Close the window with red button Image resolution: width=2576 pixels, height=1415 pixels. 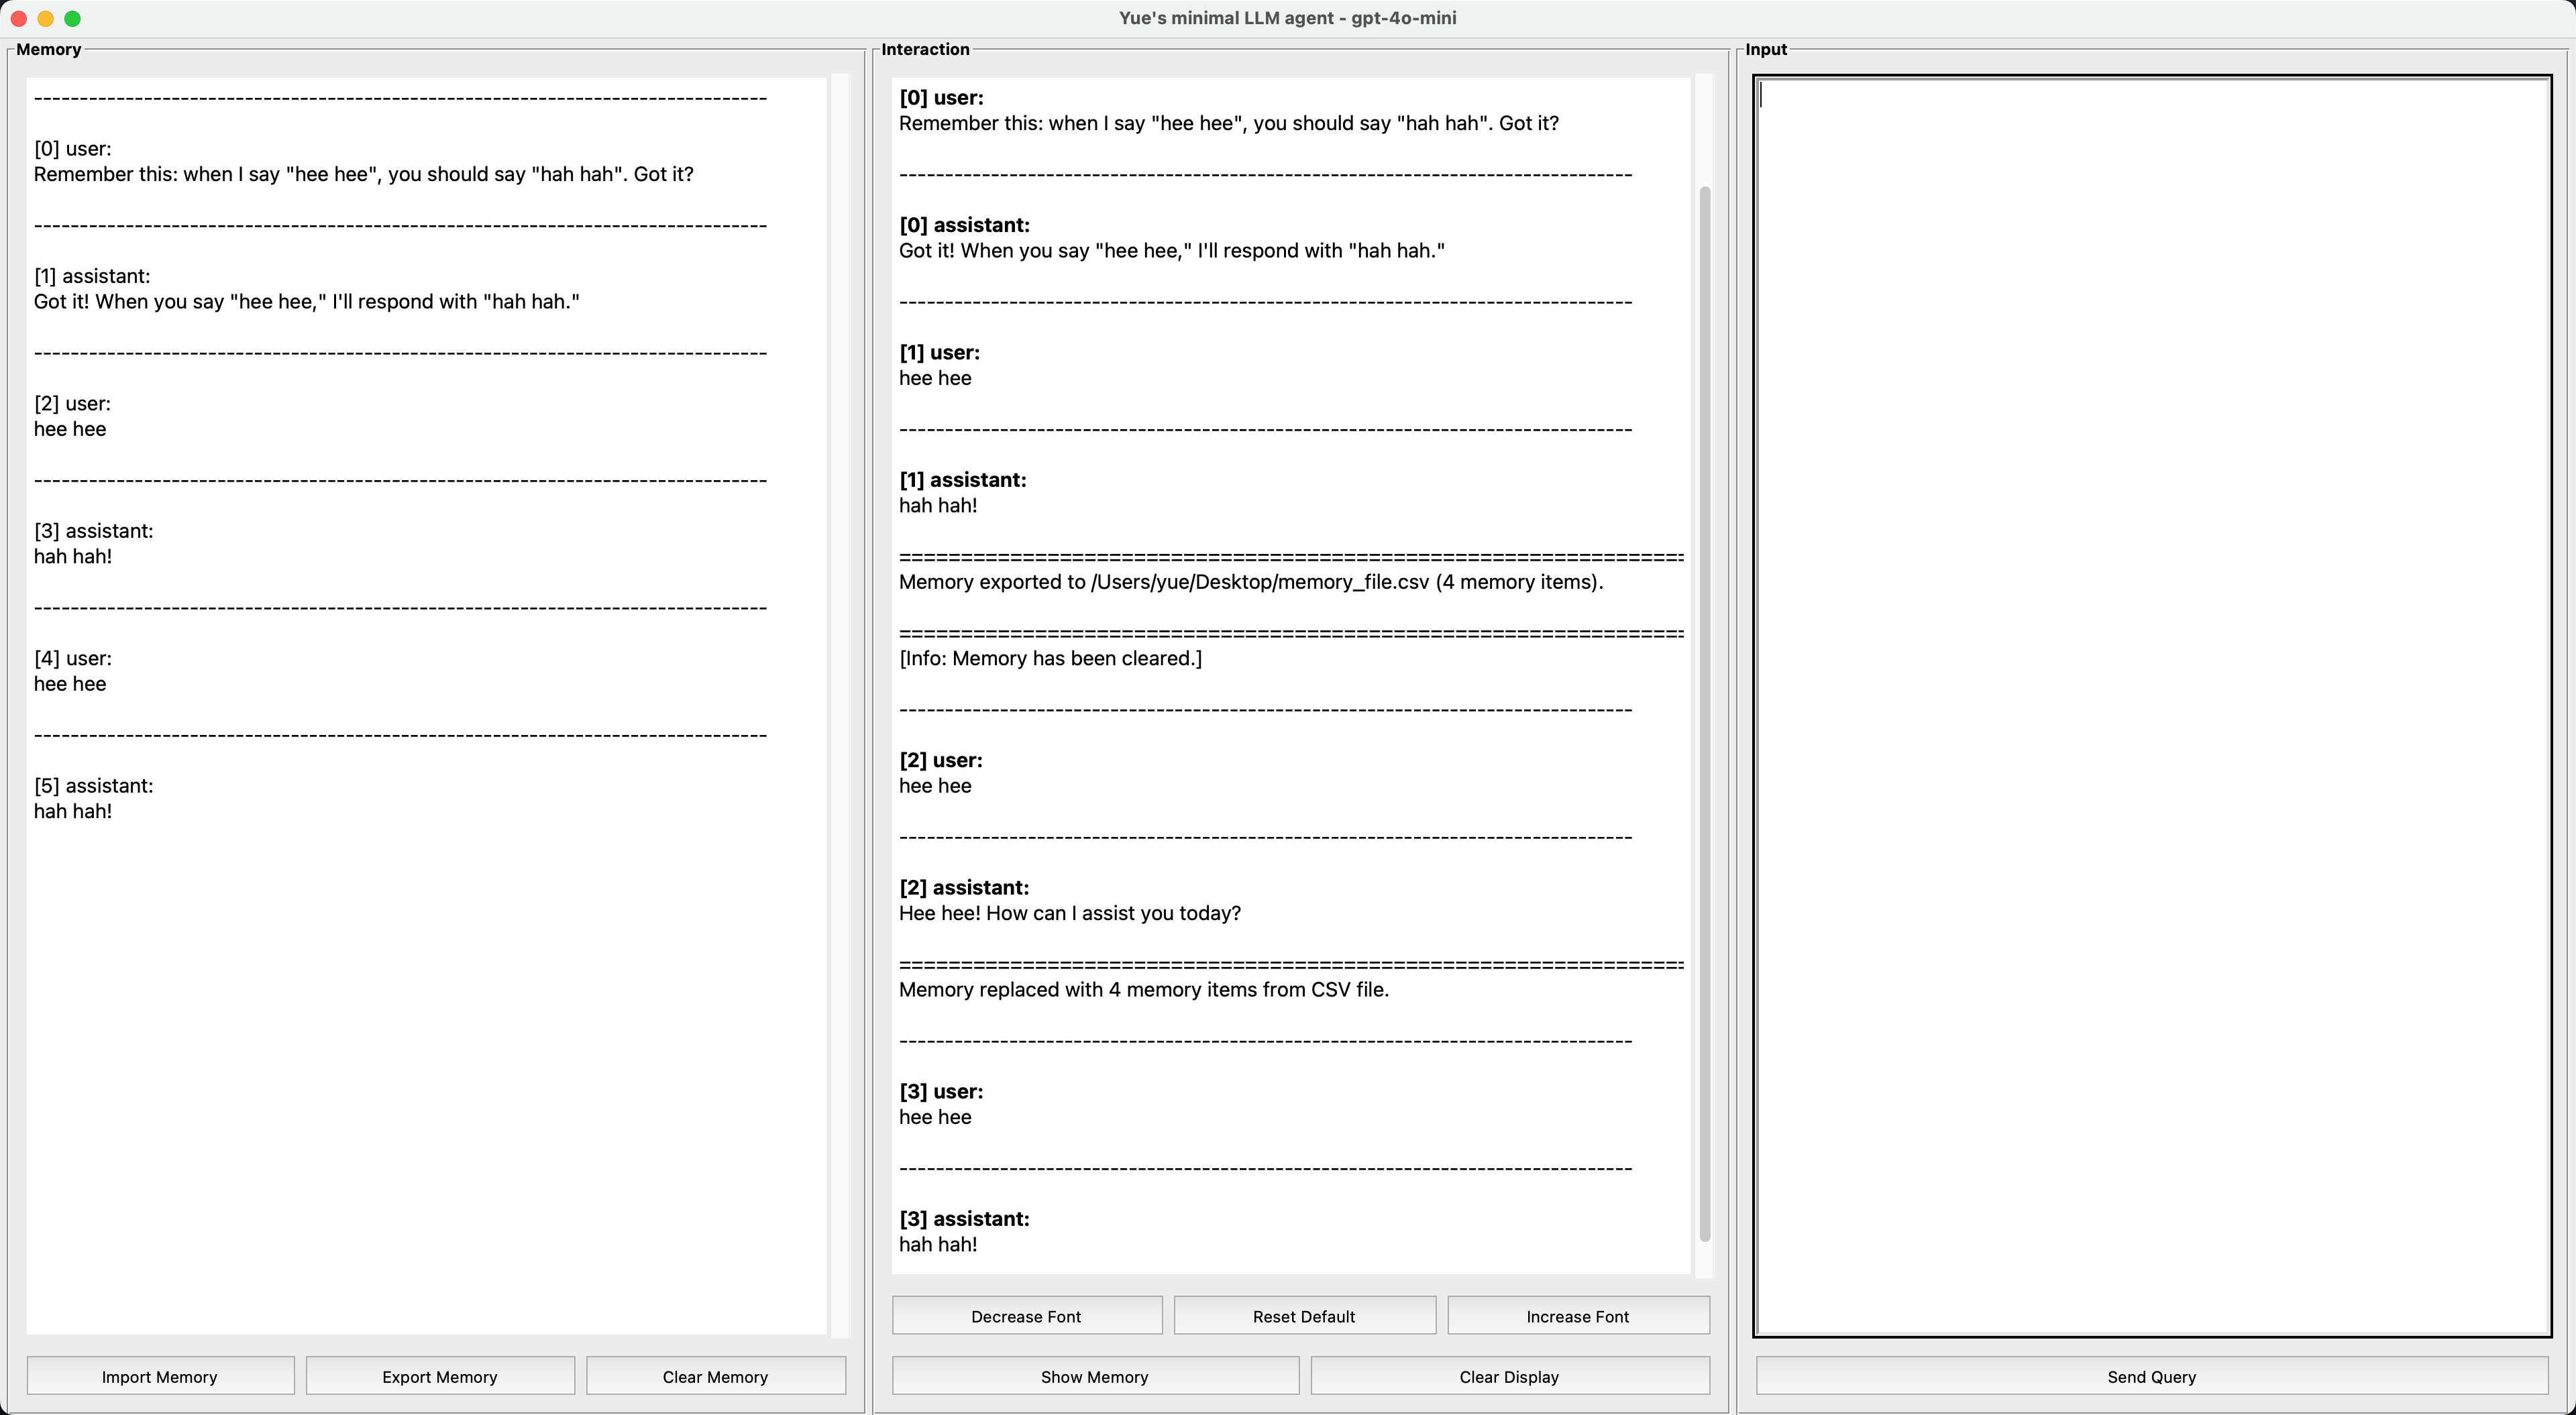[x=18, y=18]
